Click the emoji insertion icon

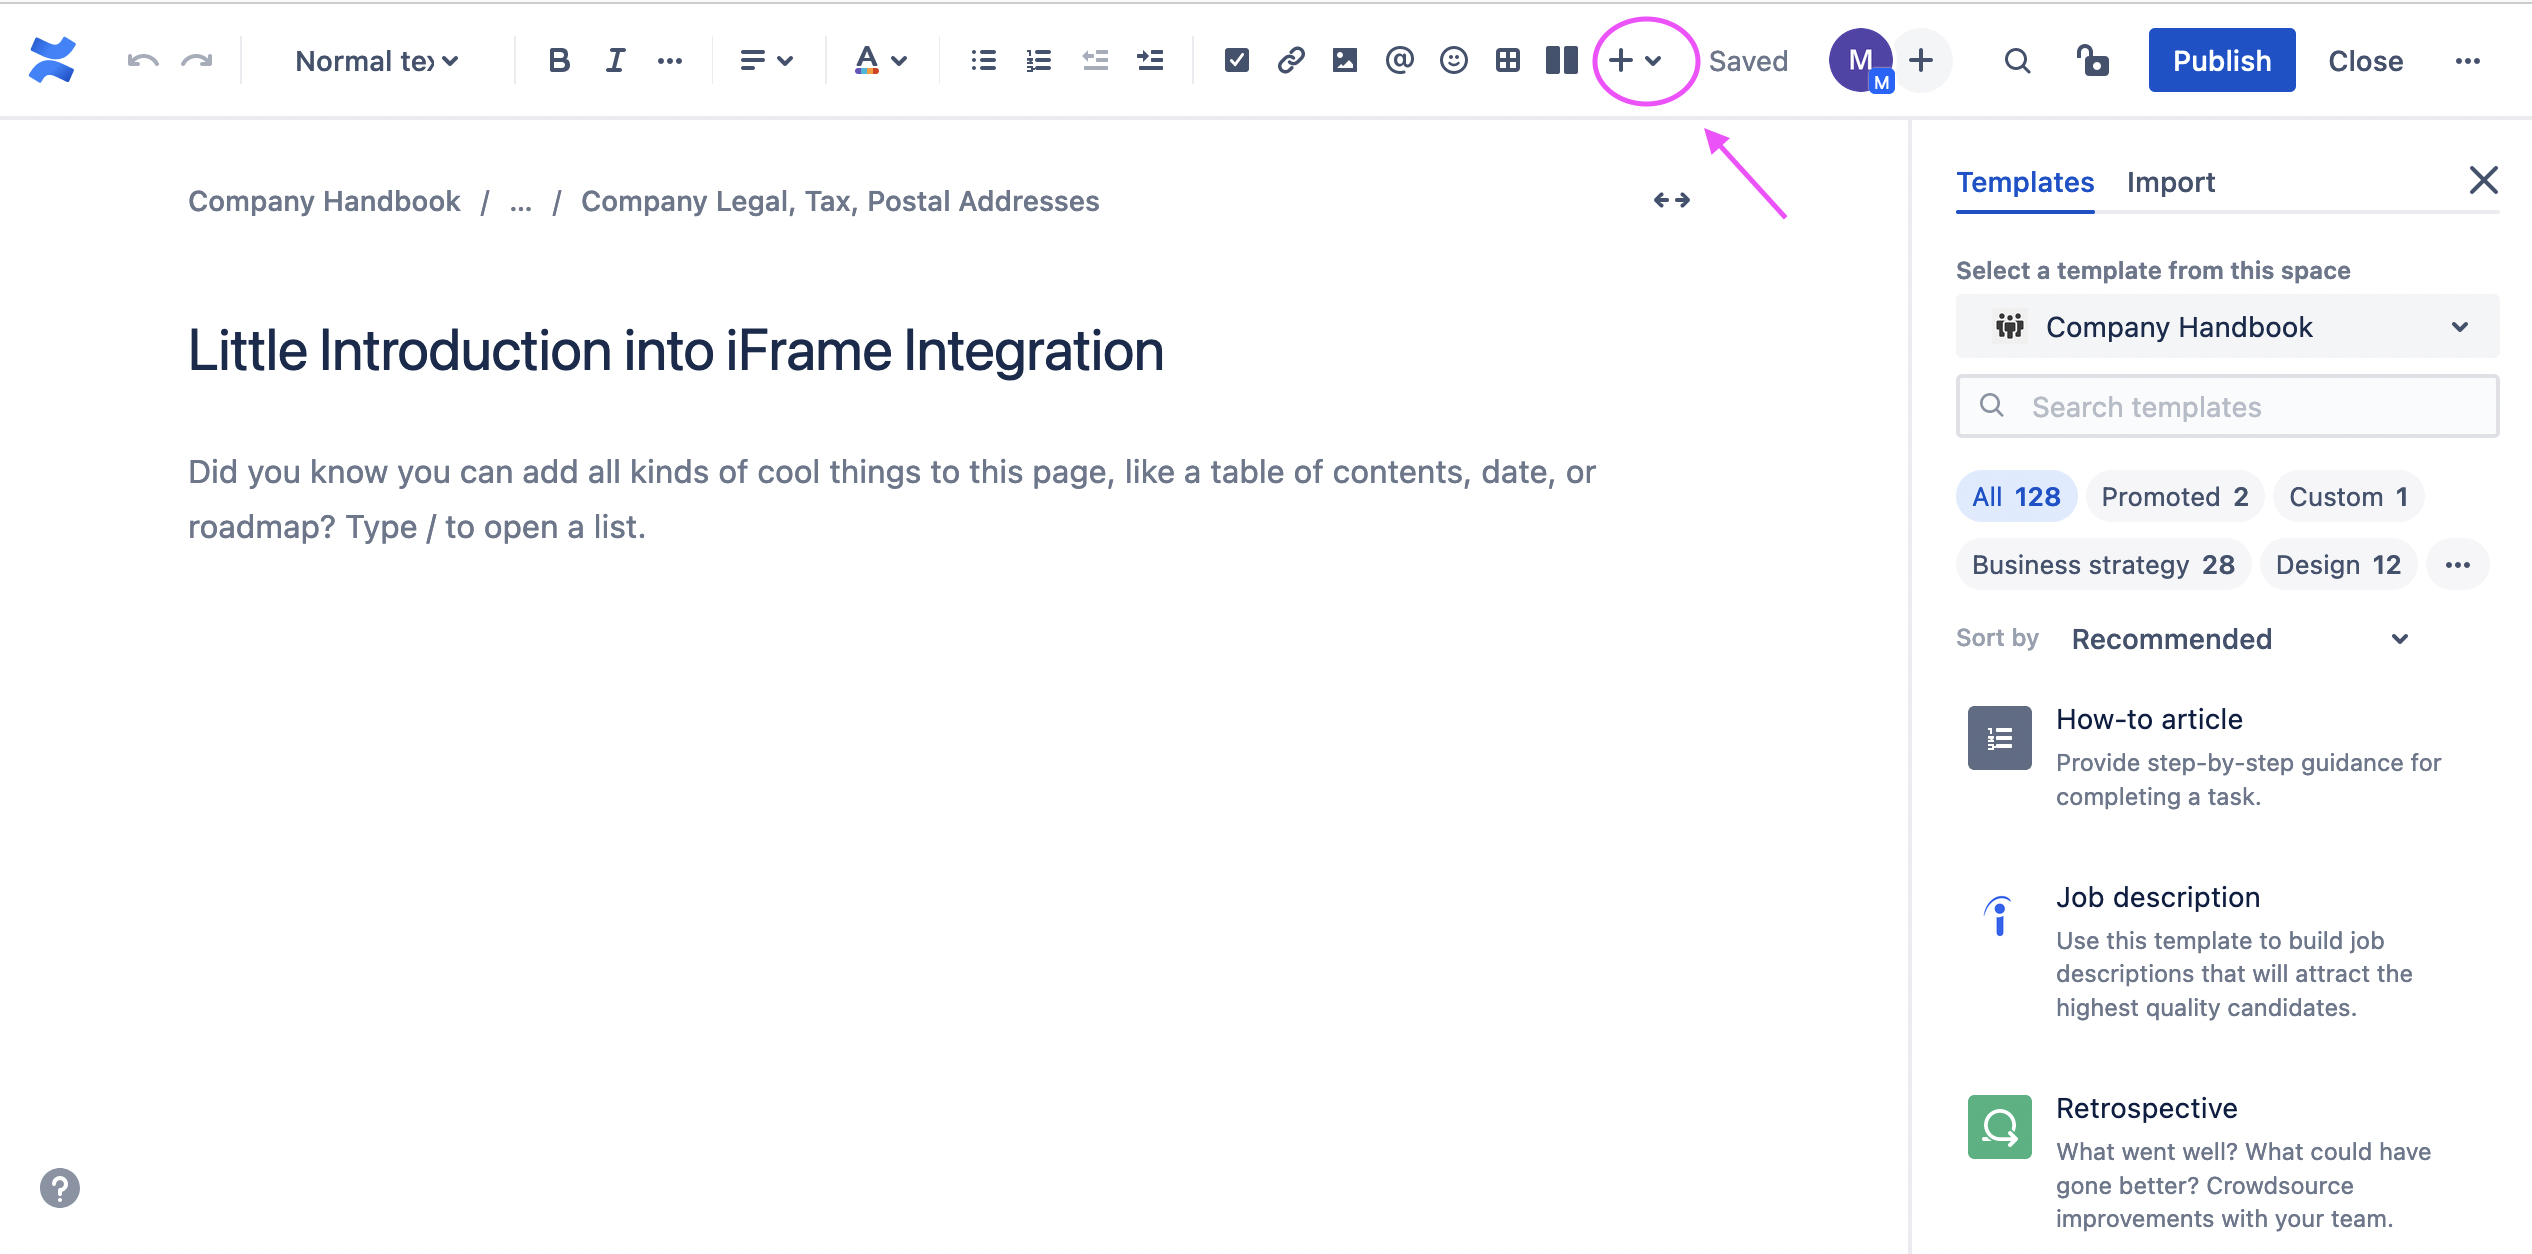1452,61
